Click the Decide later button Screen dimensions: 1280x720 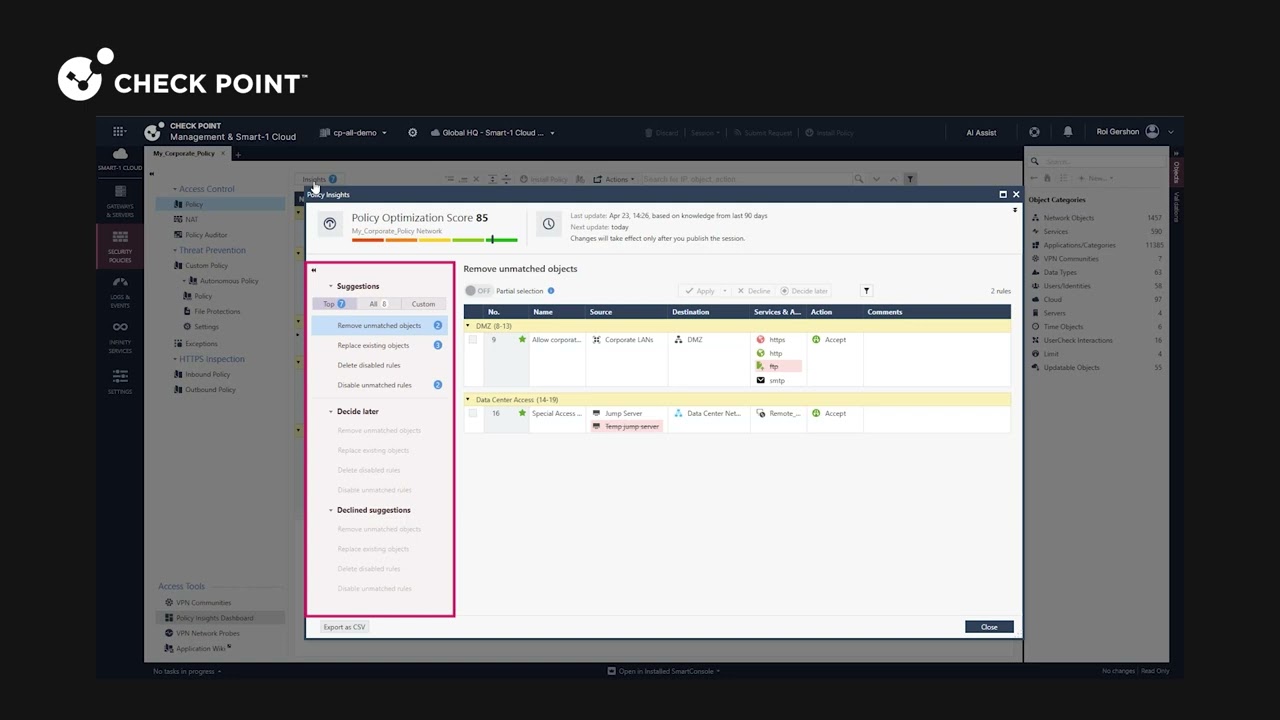[x=804, y=291]
